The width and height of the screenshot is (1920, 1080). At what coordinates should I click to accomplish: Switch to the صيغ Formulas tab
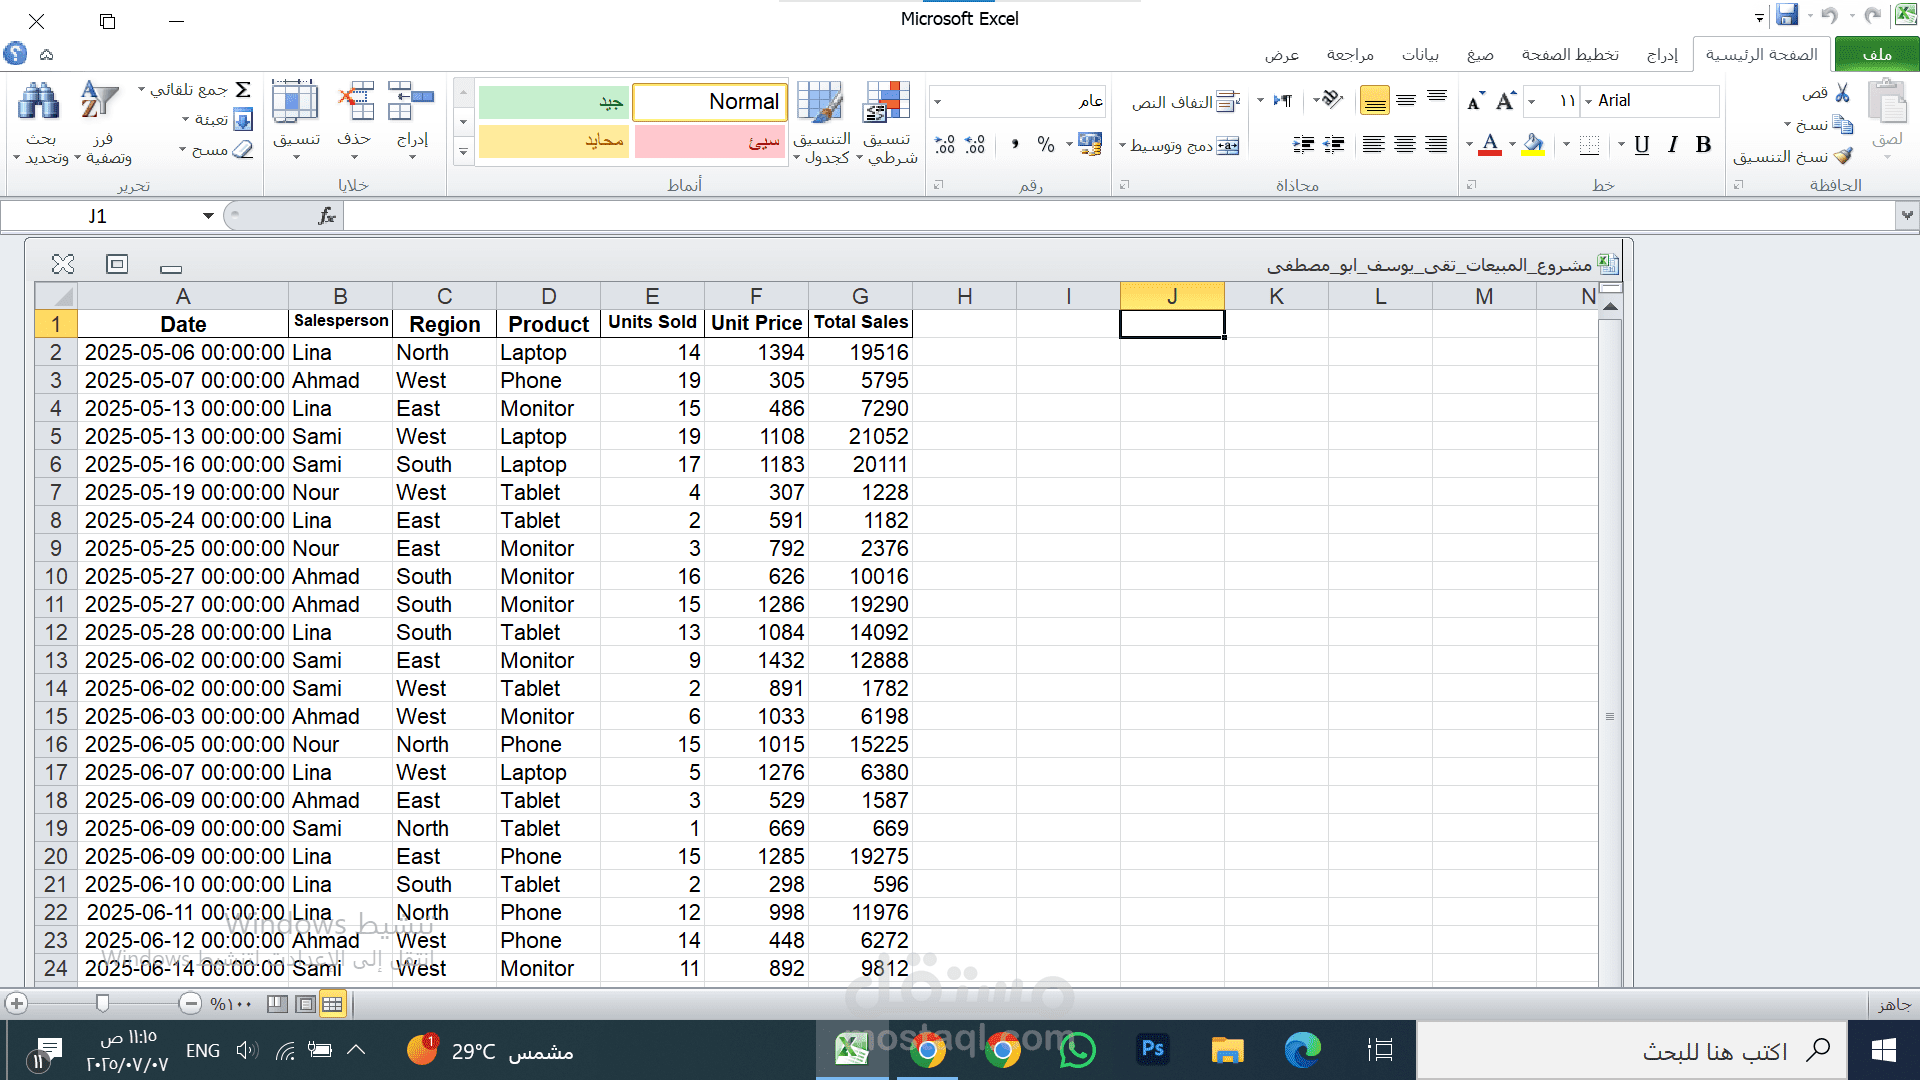coord(1480,54)
